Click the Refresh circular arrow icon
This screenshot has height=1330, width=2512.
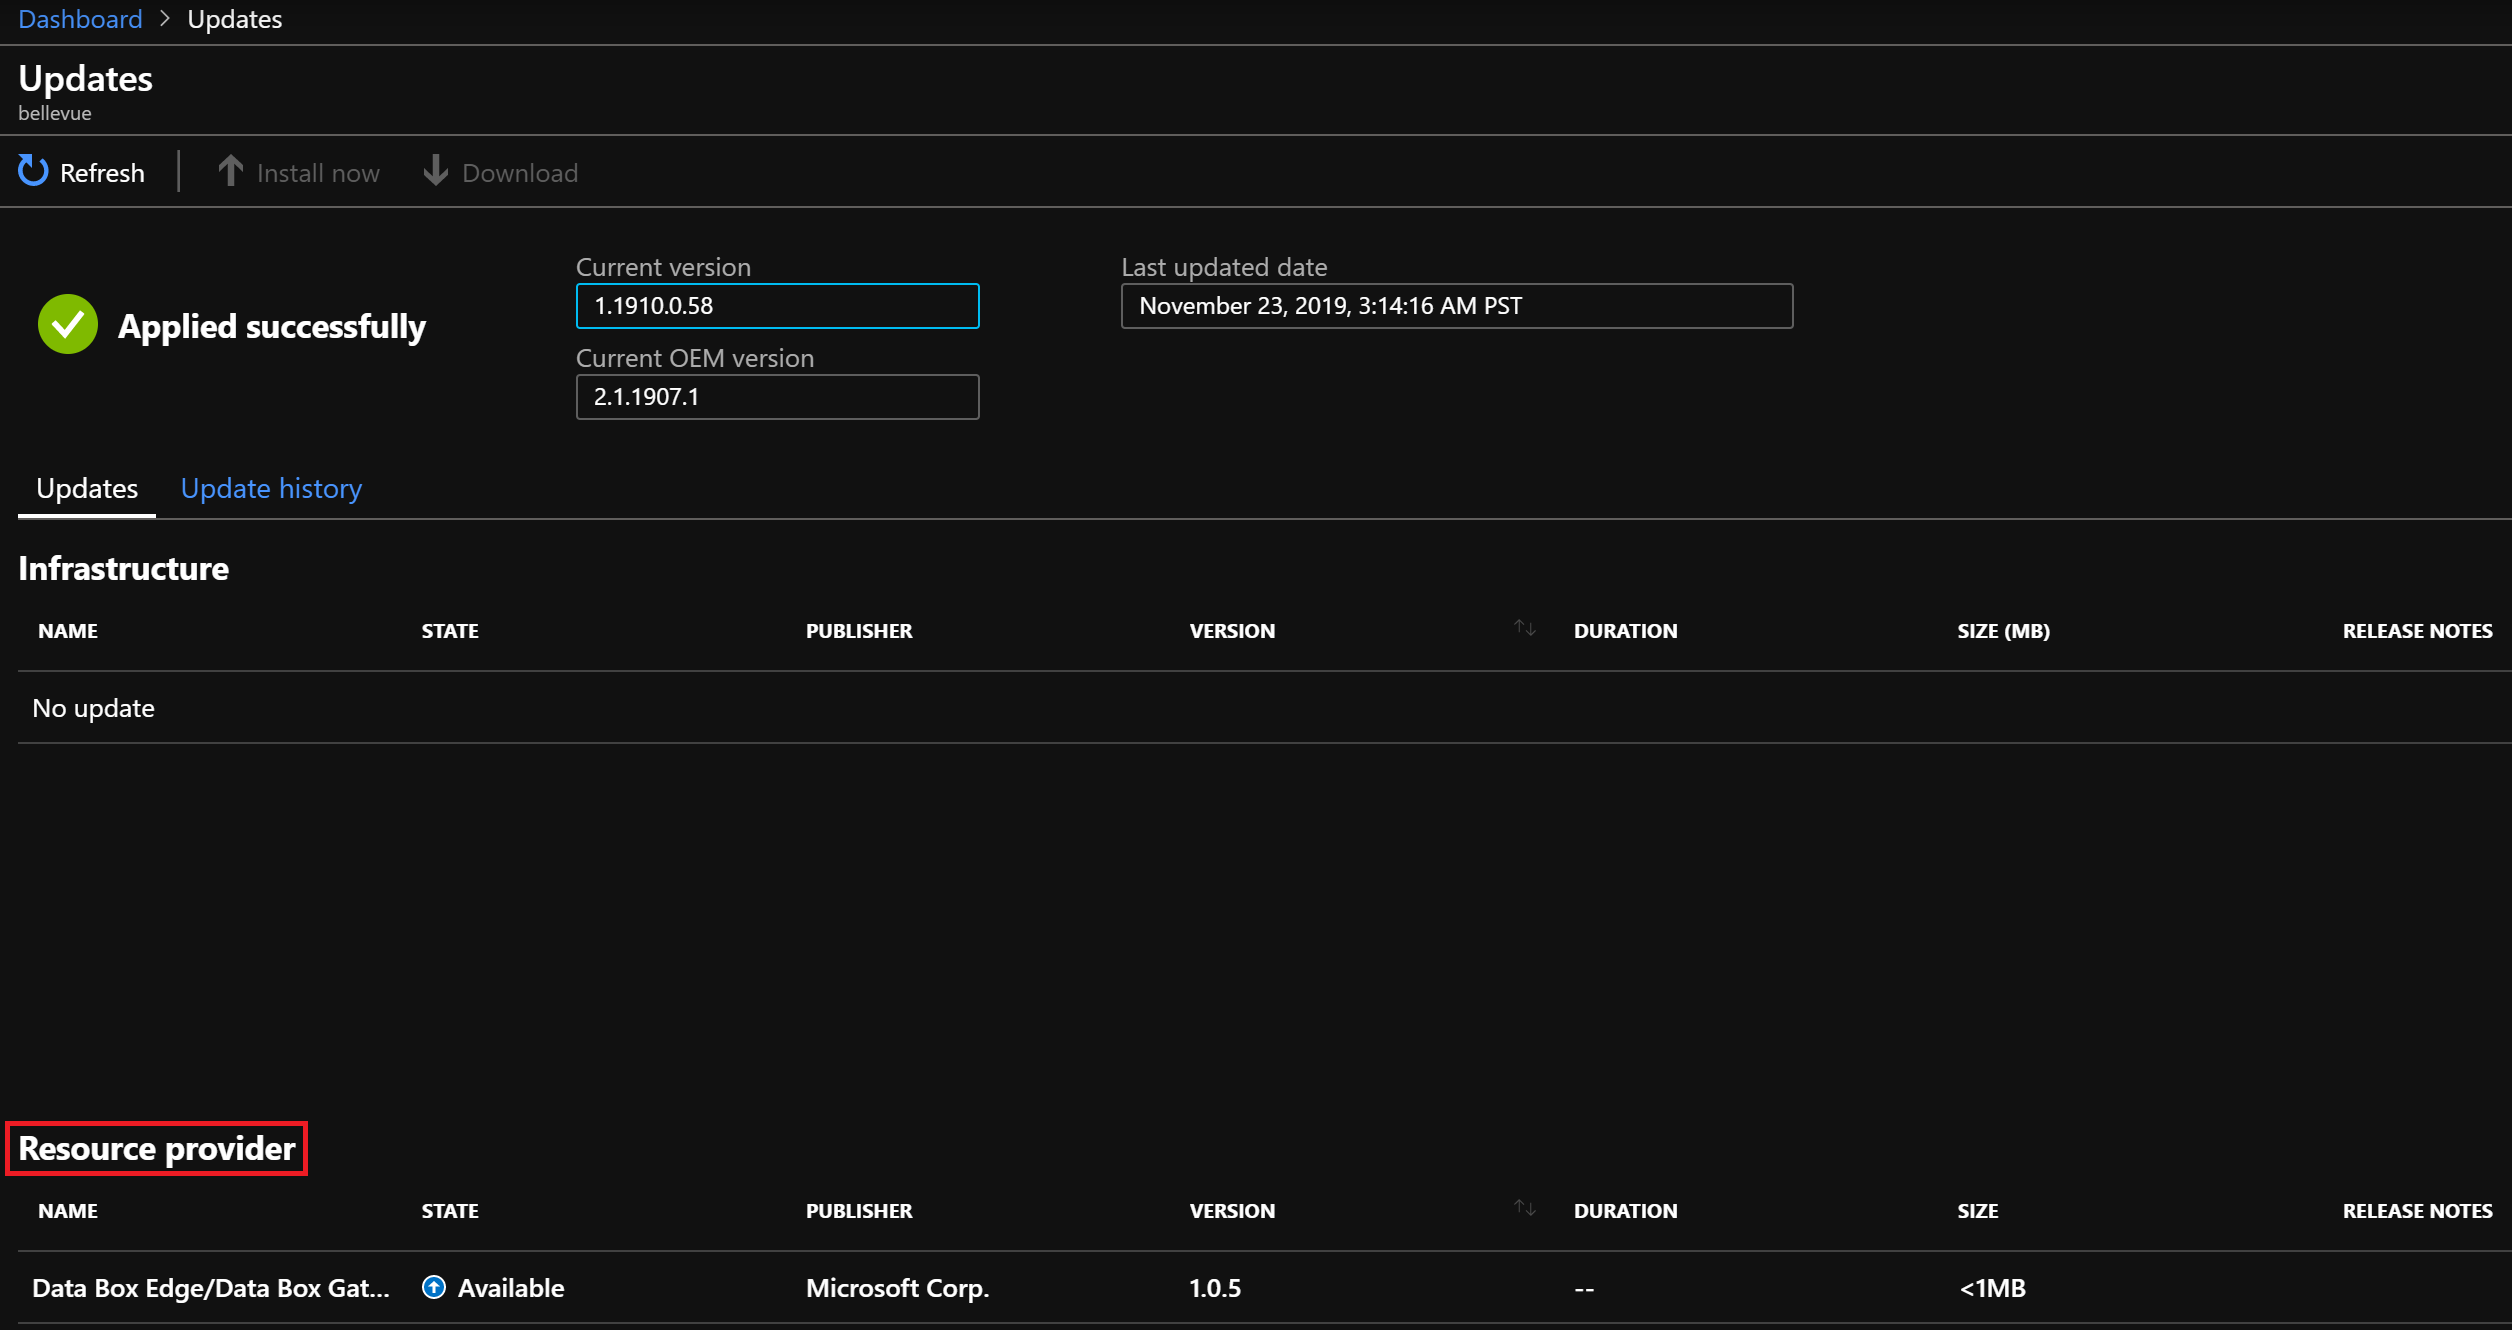tap(33, 171)
